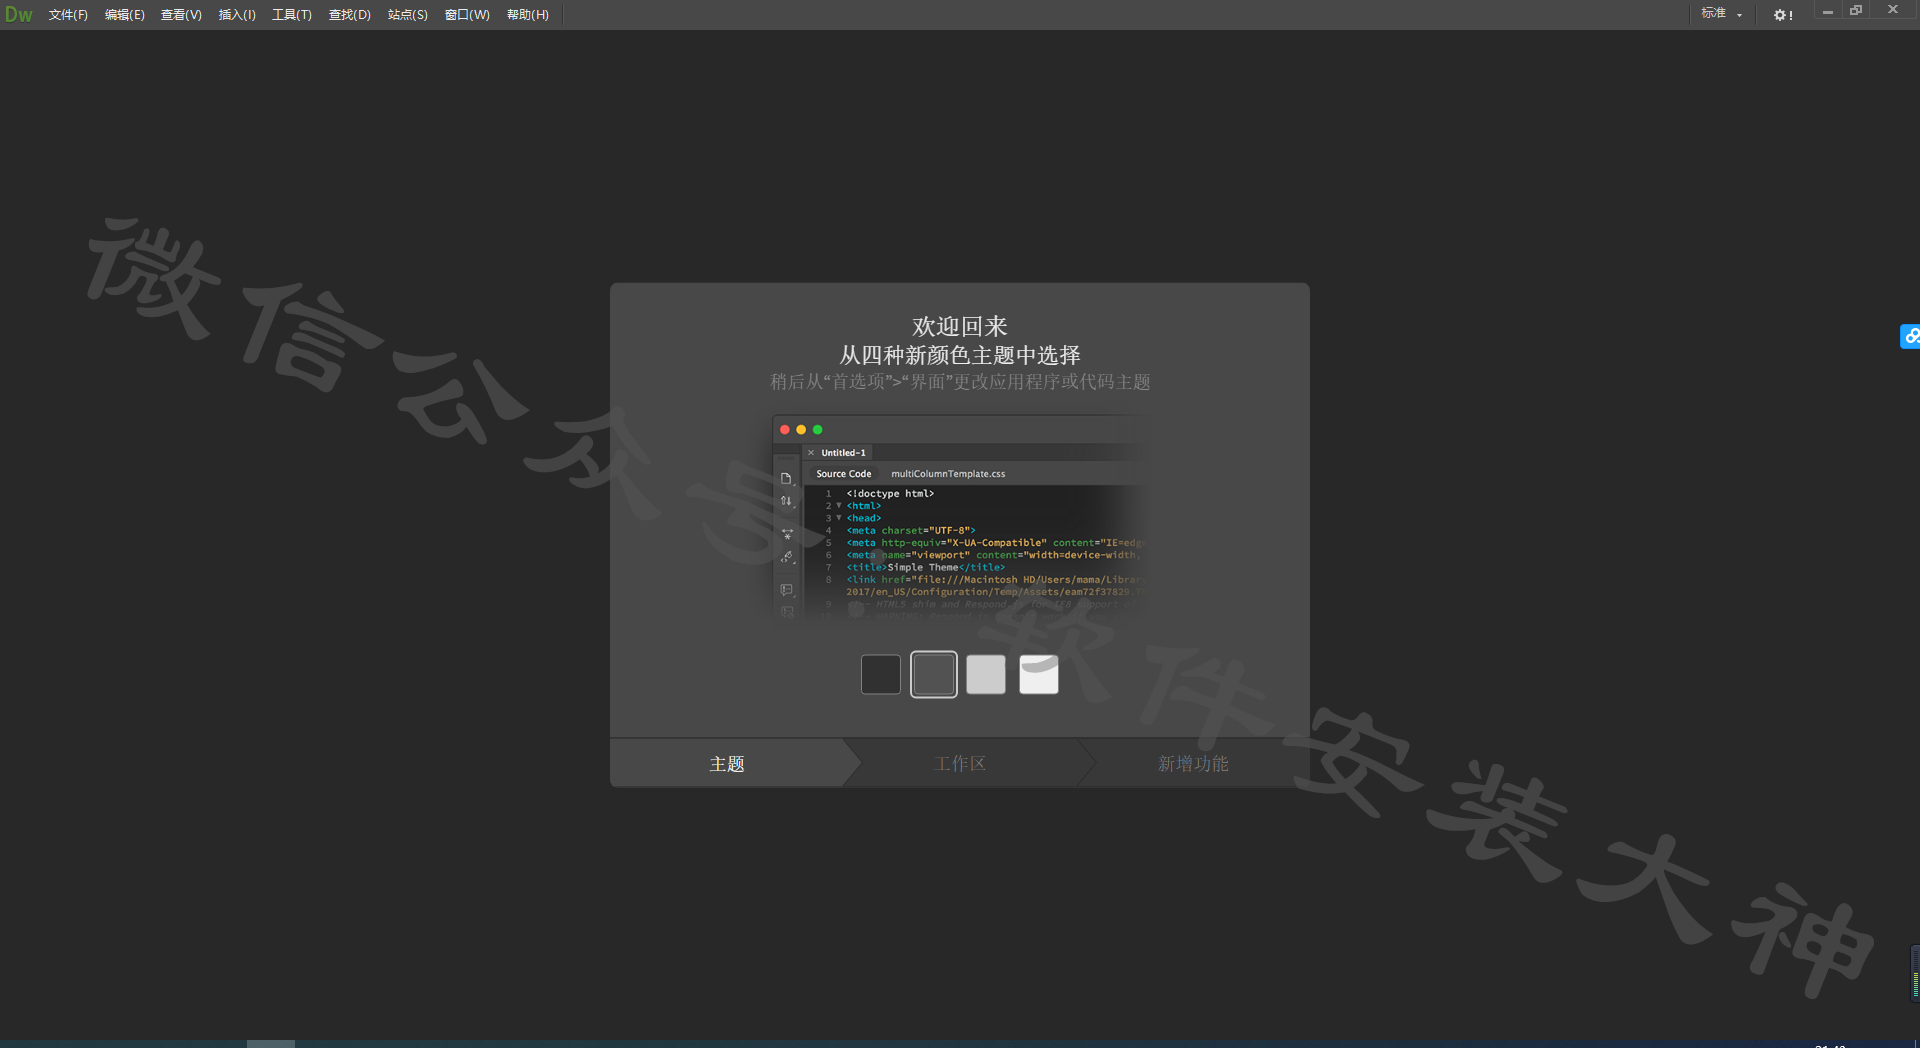Open the 查找(D) menu
This screenshot has width=1920, height=1048.
[x=350, y=15]
